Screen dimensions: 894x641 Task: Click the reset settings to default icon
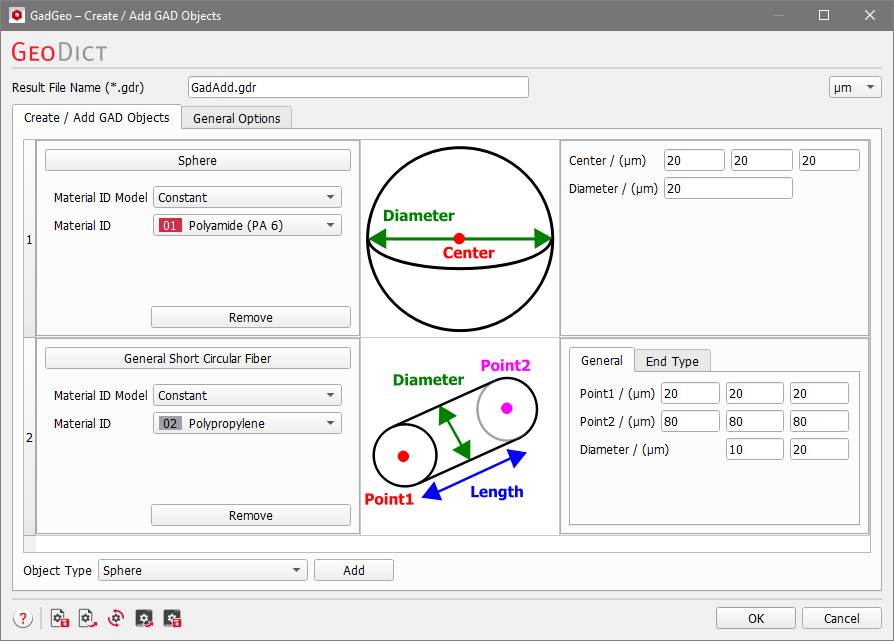116,618
